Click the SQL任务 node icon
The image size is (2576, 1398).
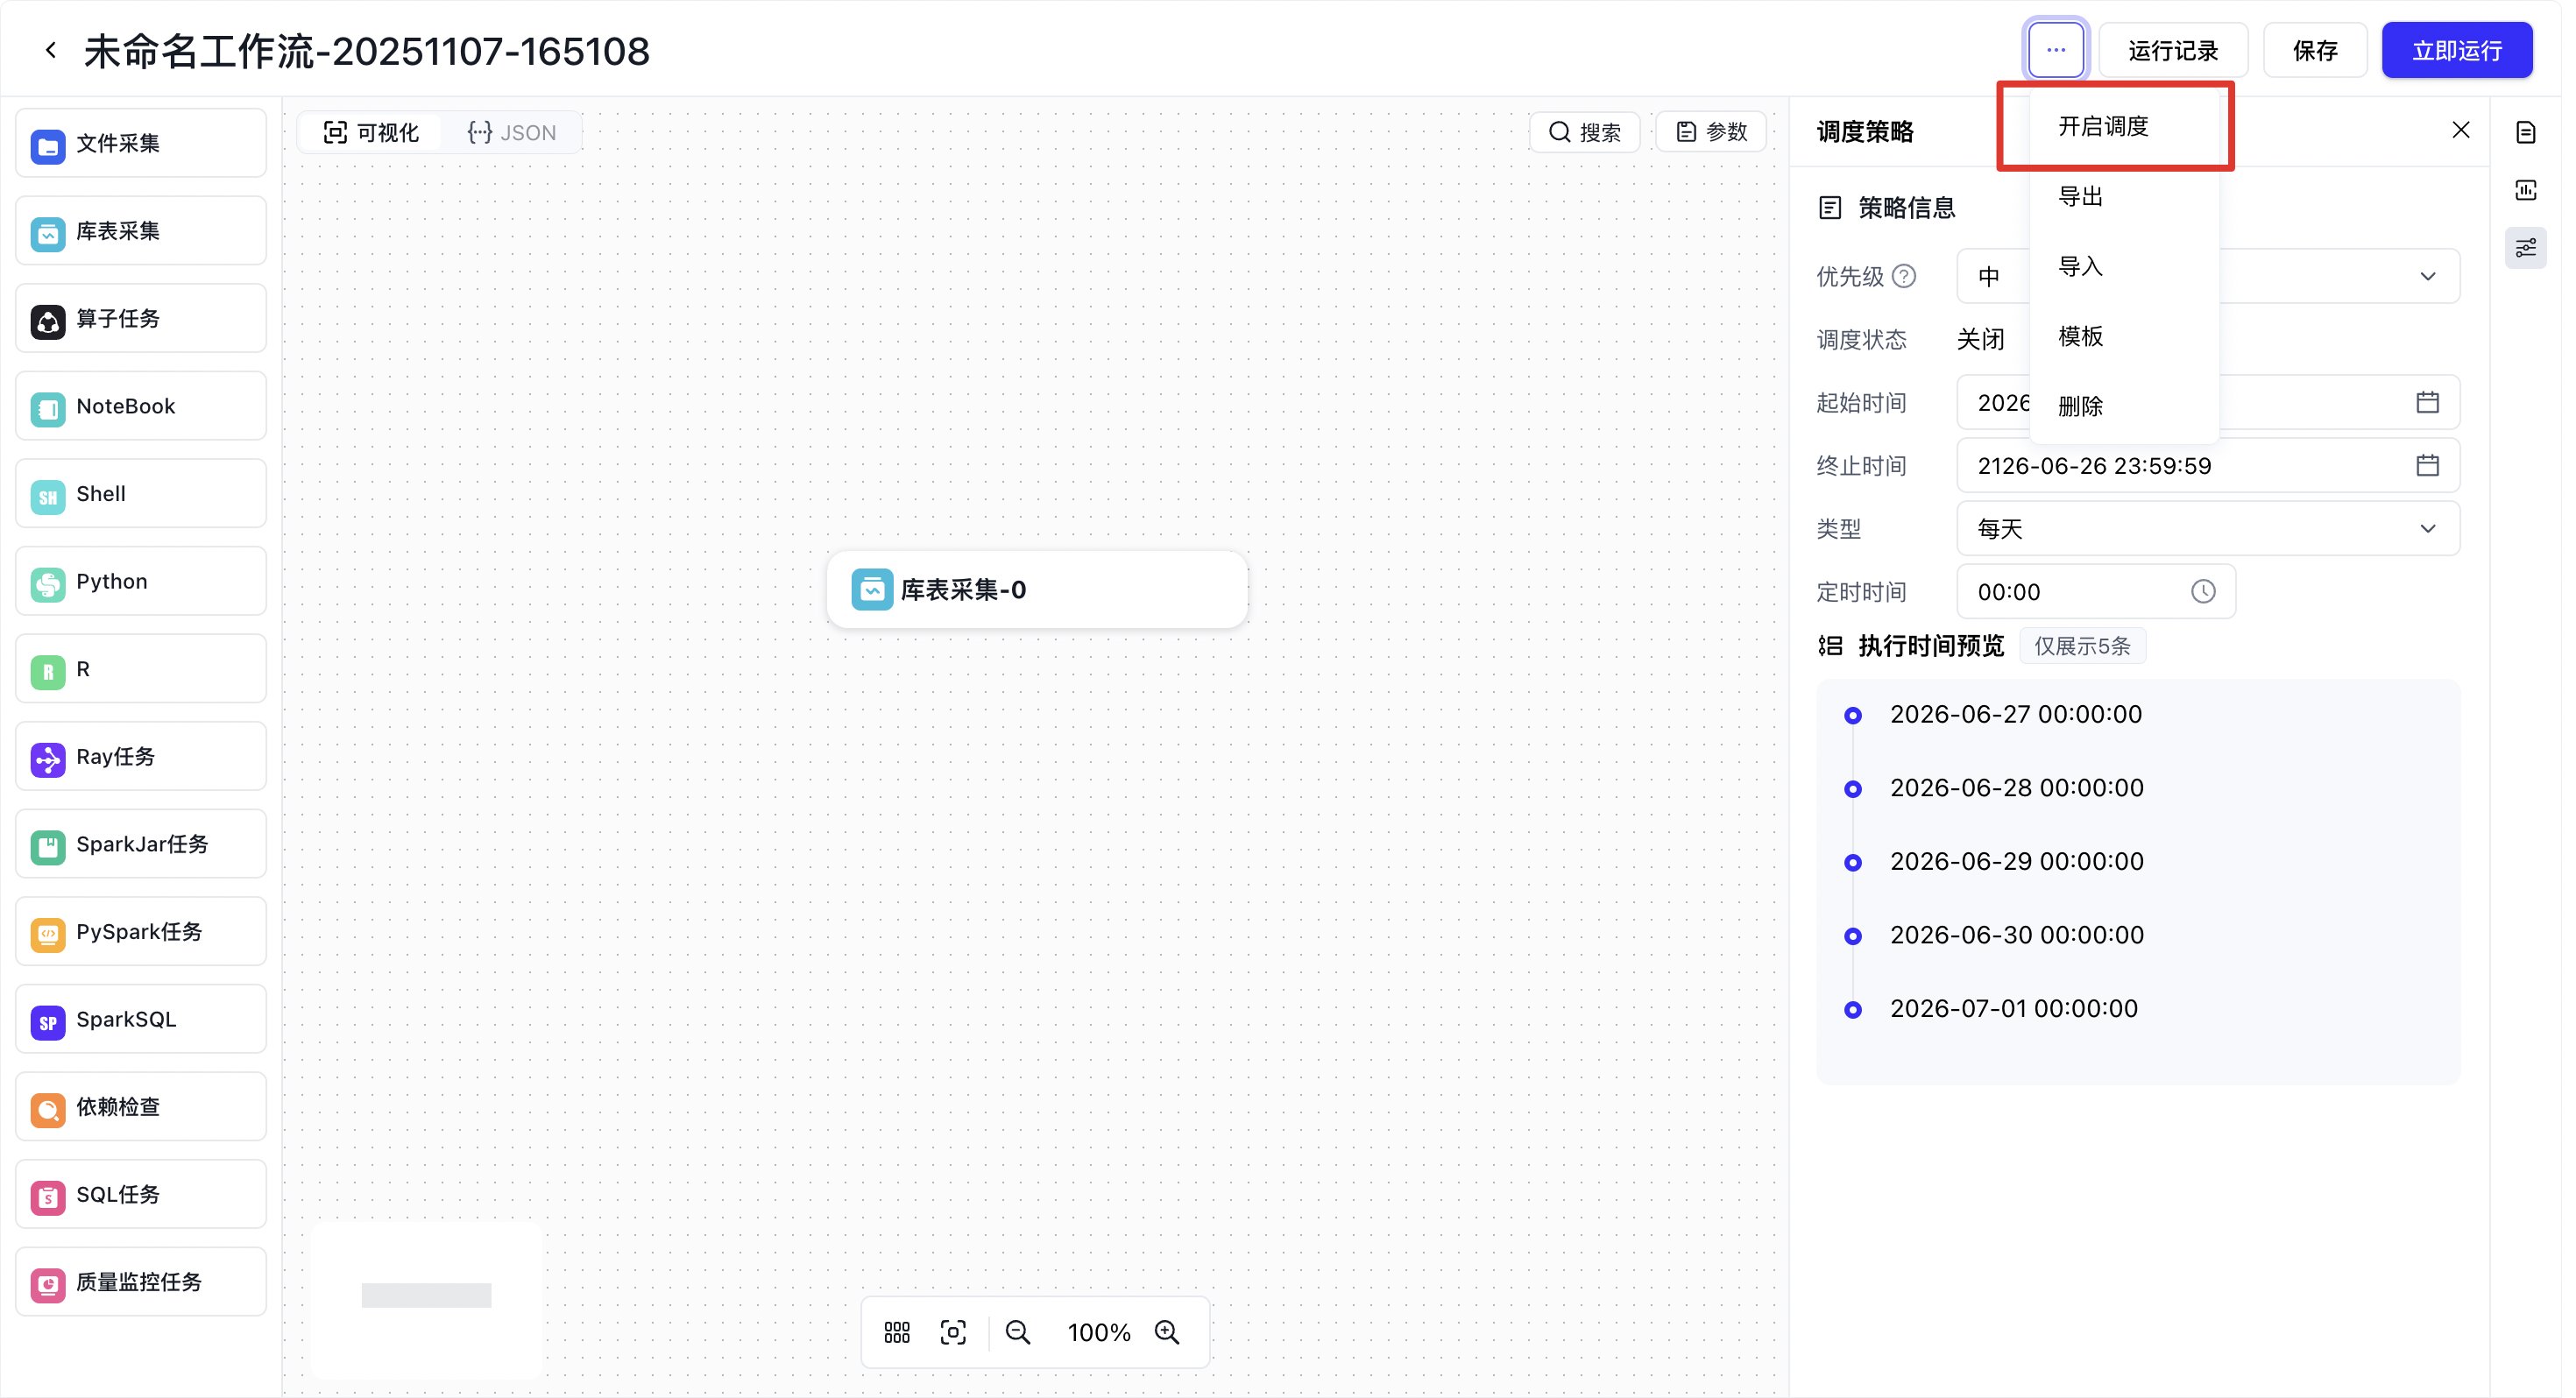pos(48,1199)
